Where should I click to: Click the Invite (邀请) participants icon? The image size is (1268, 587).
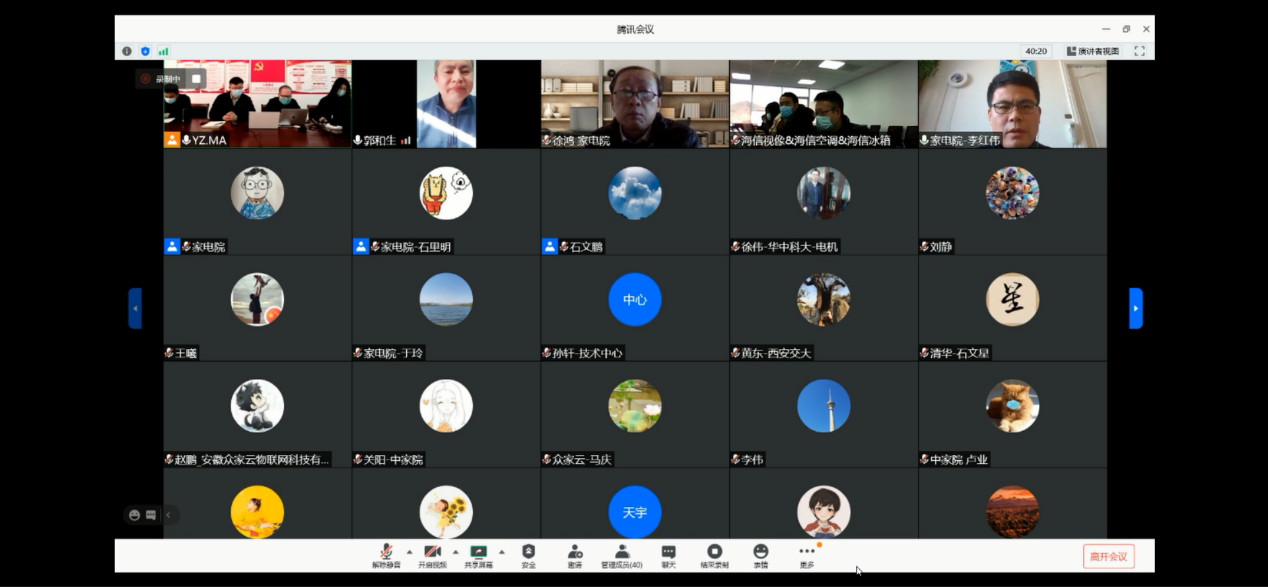tap(575, 555)
